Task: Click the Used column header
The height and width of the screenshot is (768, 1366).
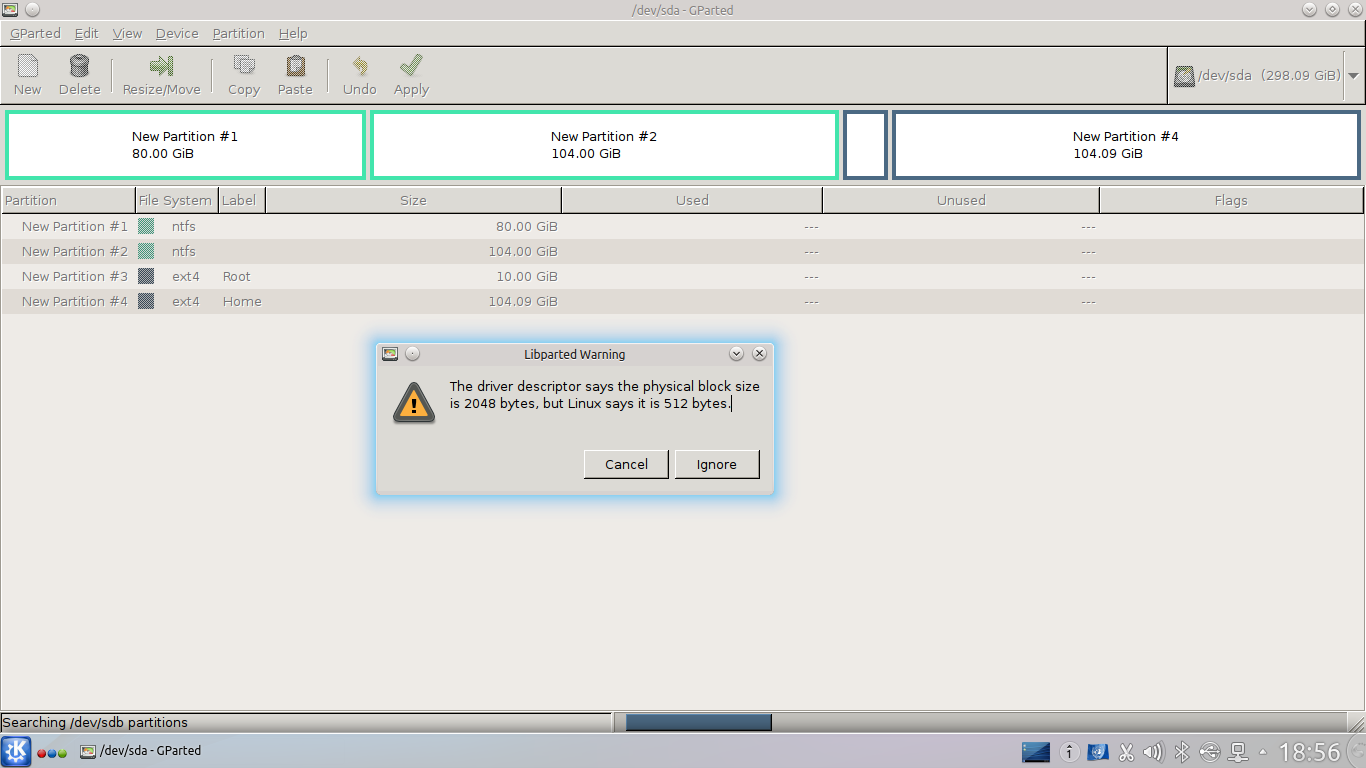Action: 692,200
